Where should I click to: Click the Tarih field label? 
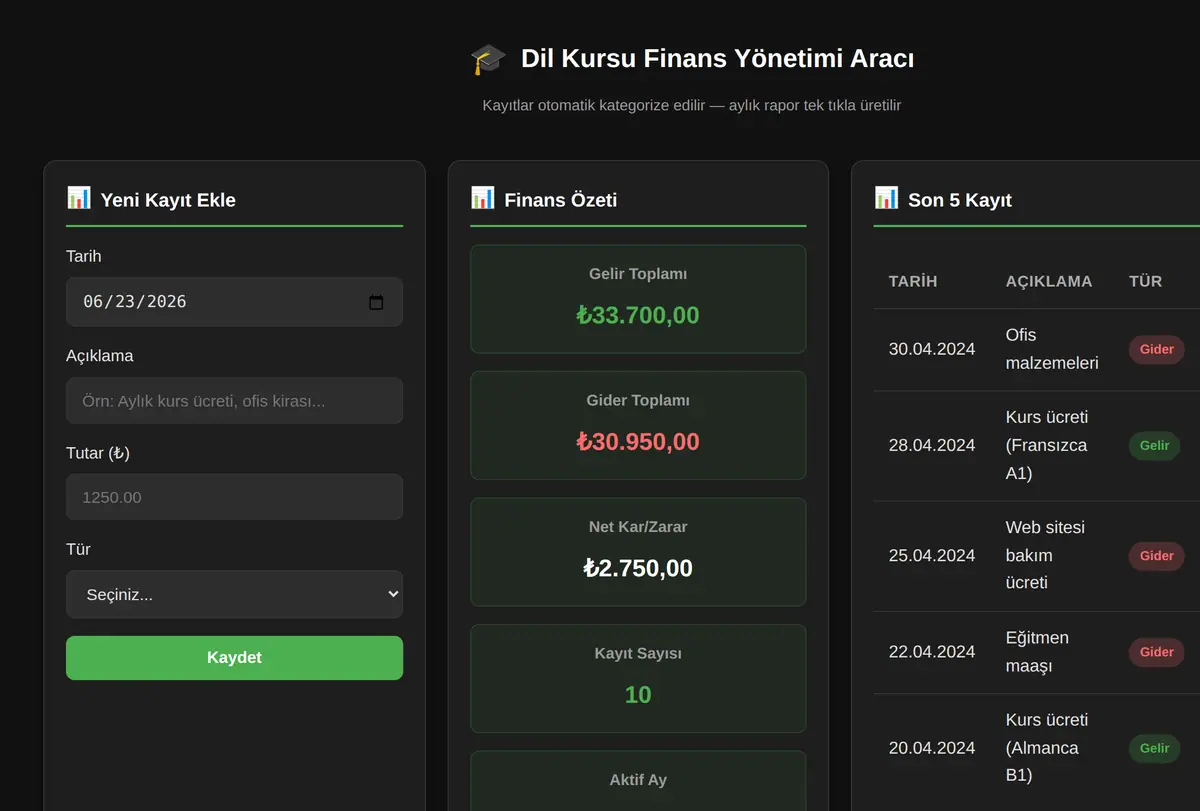84,256
